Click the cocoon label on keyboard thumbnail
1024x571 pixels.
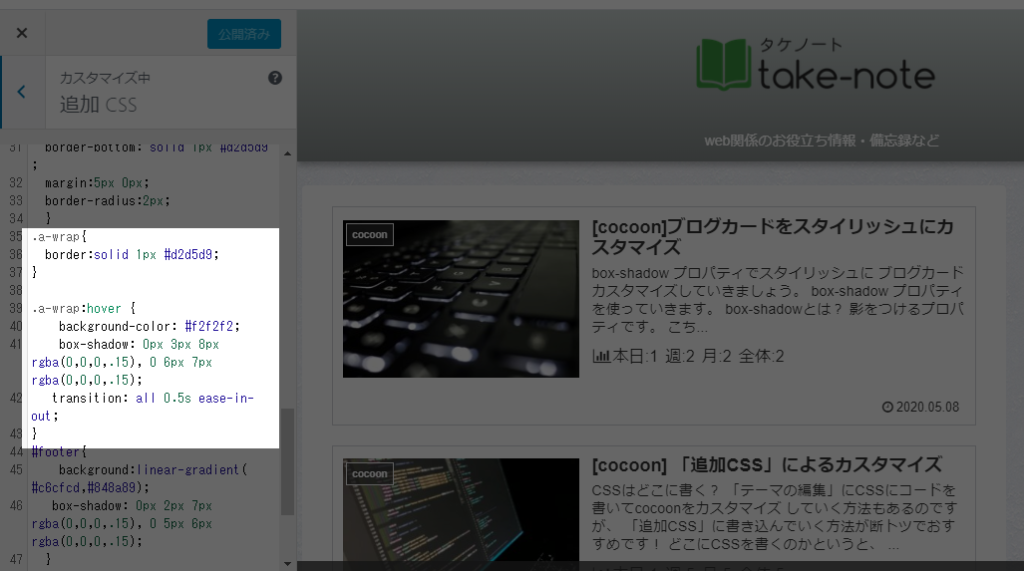(370, 235)
